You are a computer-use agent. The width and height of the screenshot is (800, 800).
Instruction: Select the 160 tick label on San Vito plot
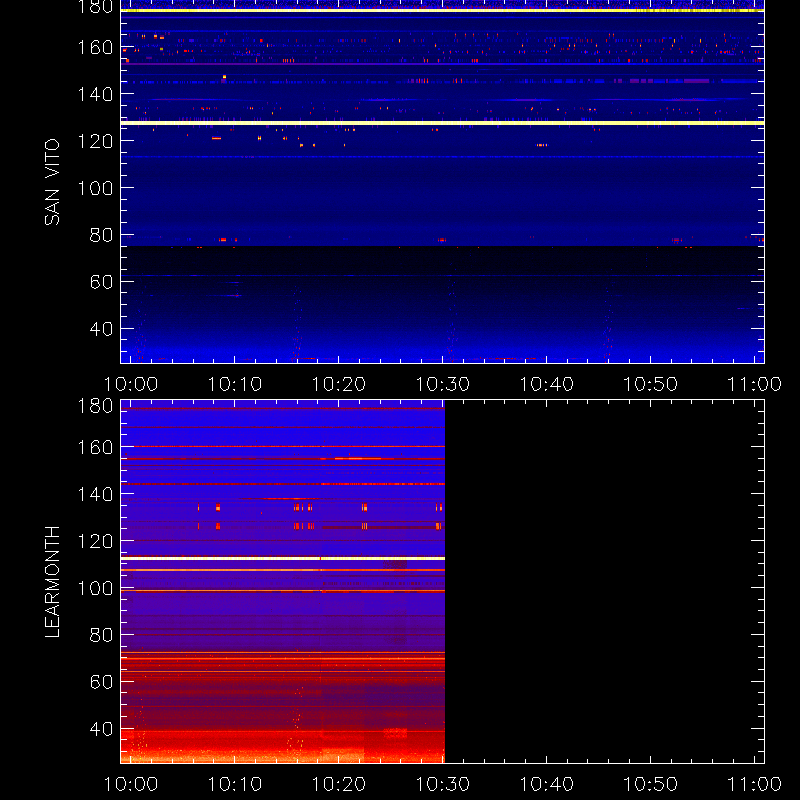tap(95, 47)
